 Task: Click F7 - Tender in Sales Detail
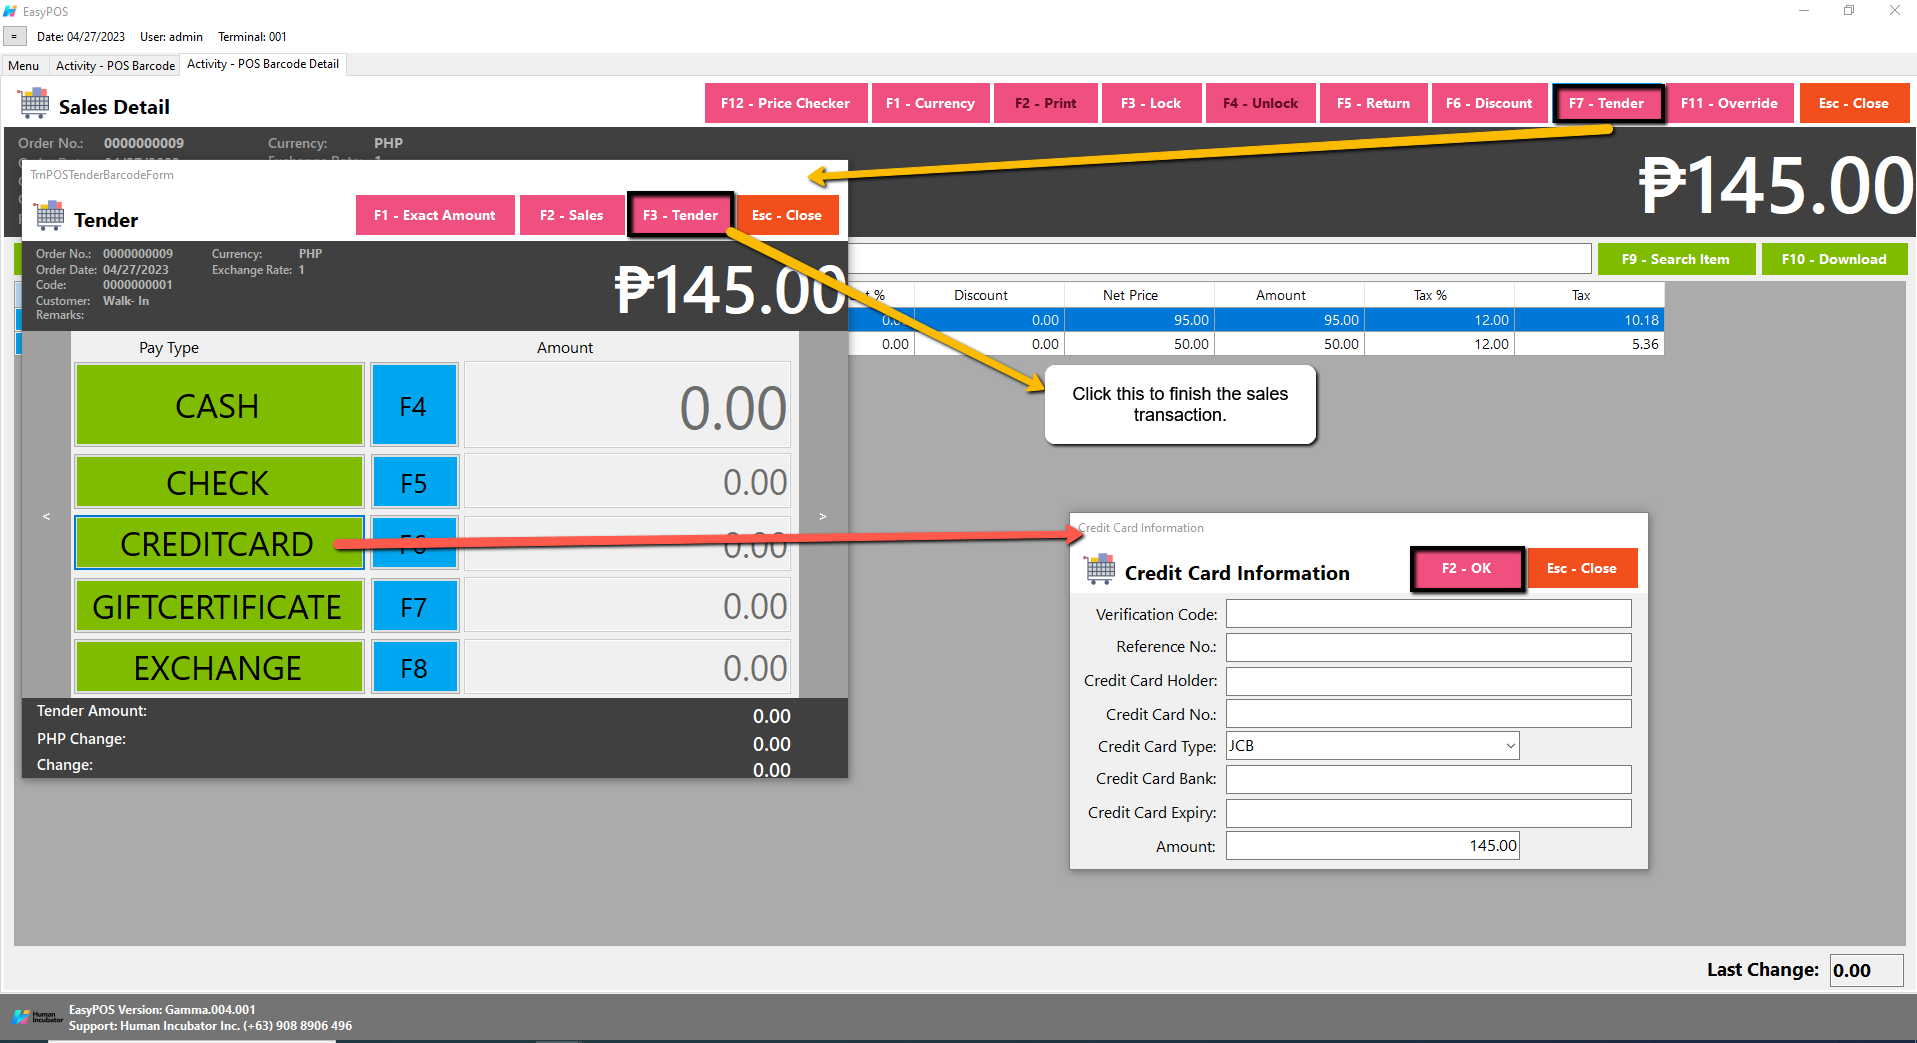click(1607, 103)
